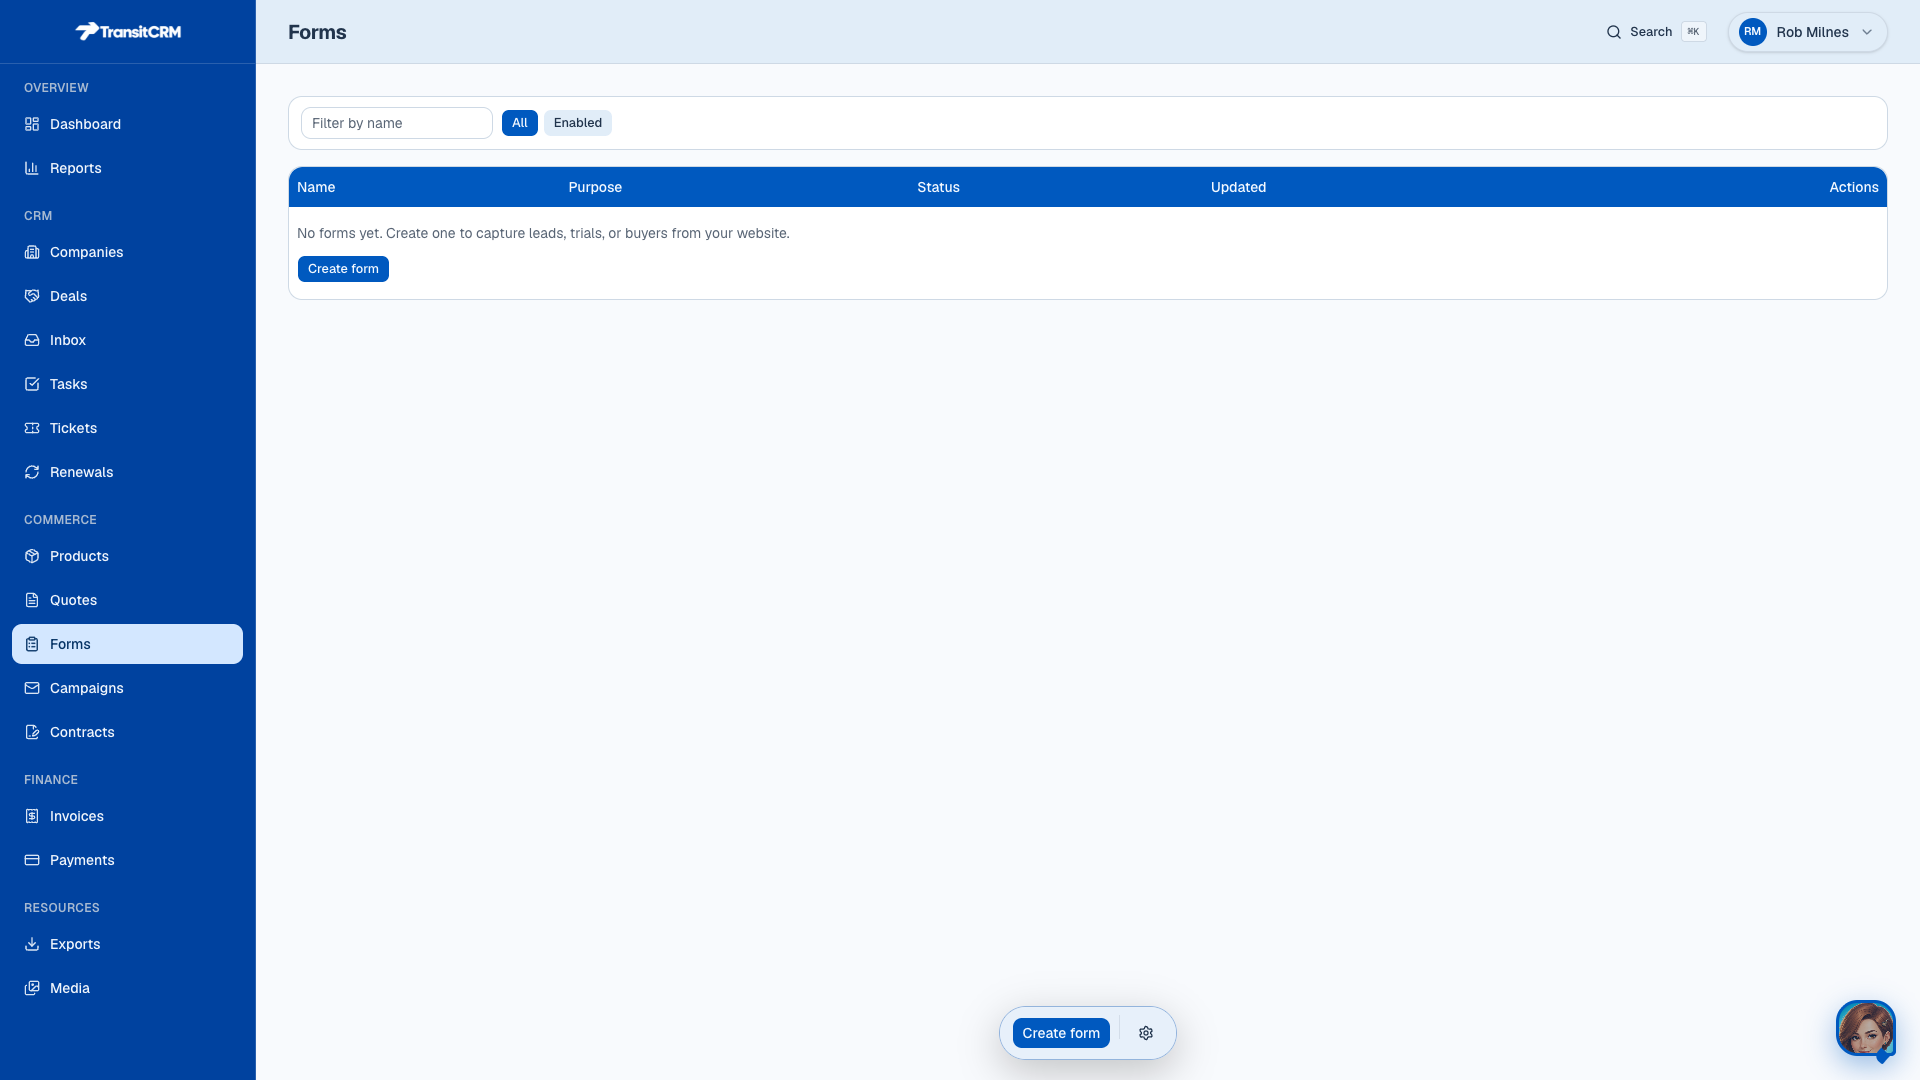Click the RM user avatar
The width and height of the screenshot is (1920, 1080).
coord(1753,32)
